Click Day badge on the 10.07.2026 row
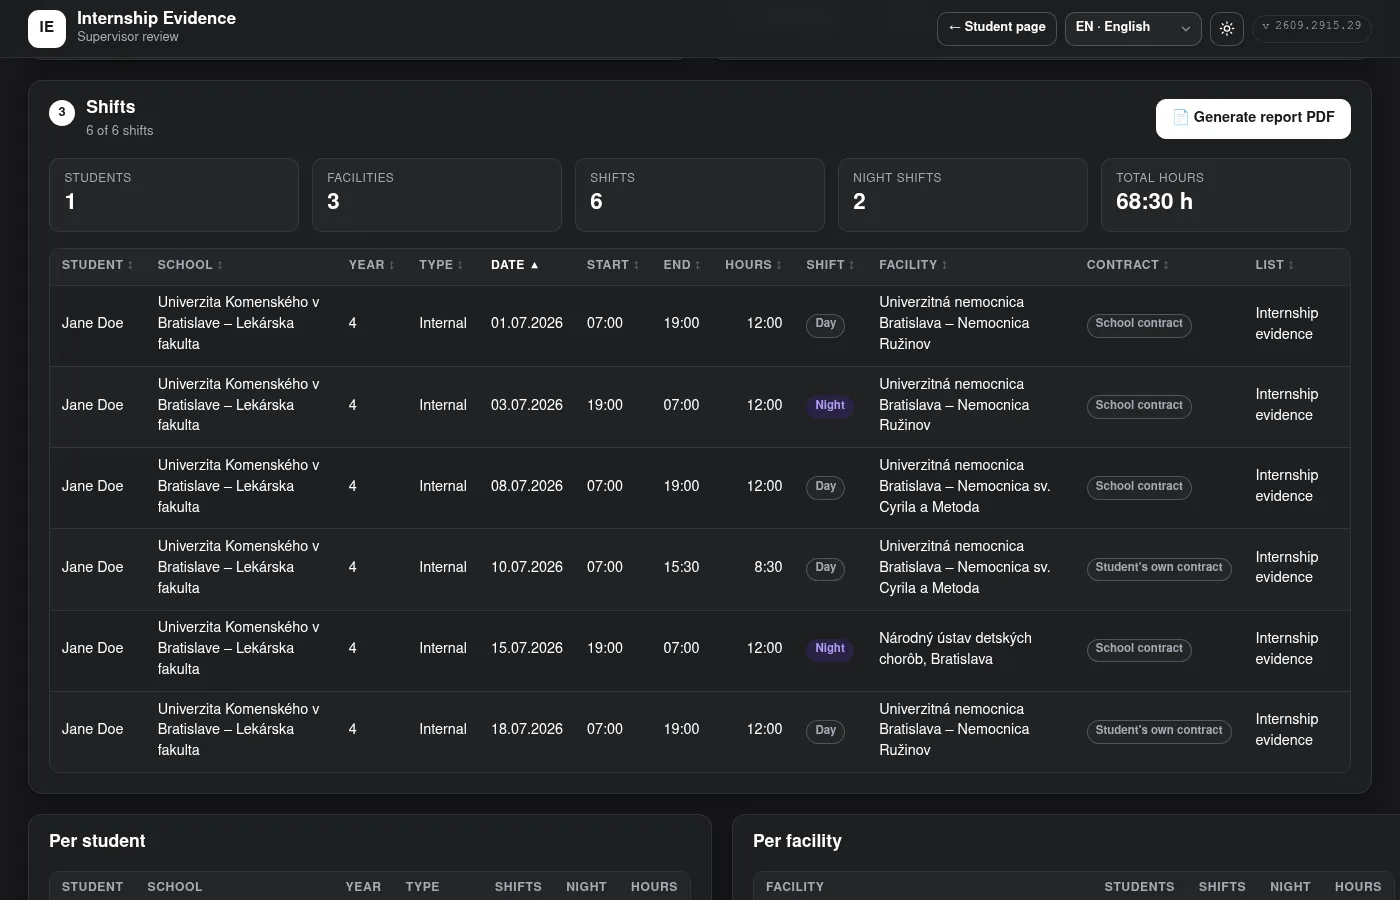Screen dimensions: 1400x900 825,567
